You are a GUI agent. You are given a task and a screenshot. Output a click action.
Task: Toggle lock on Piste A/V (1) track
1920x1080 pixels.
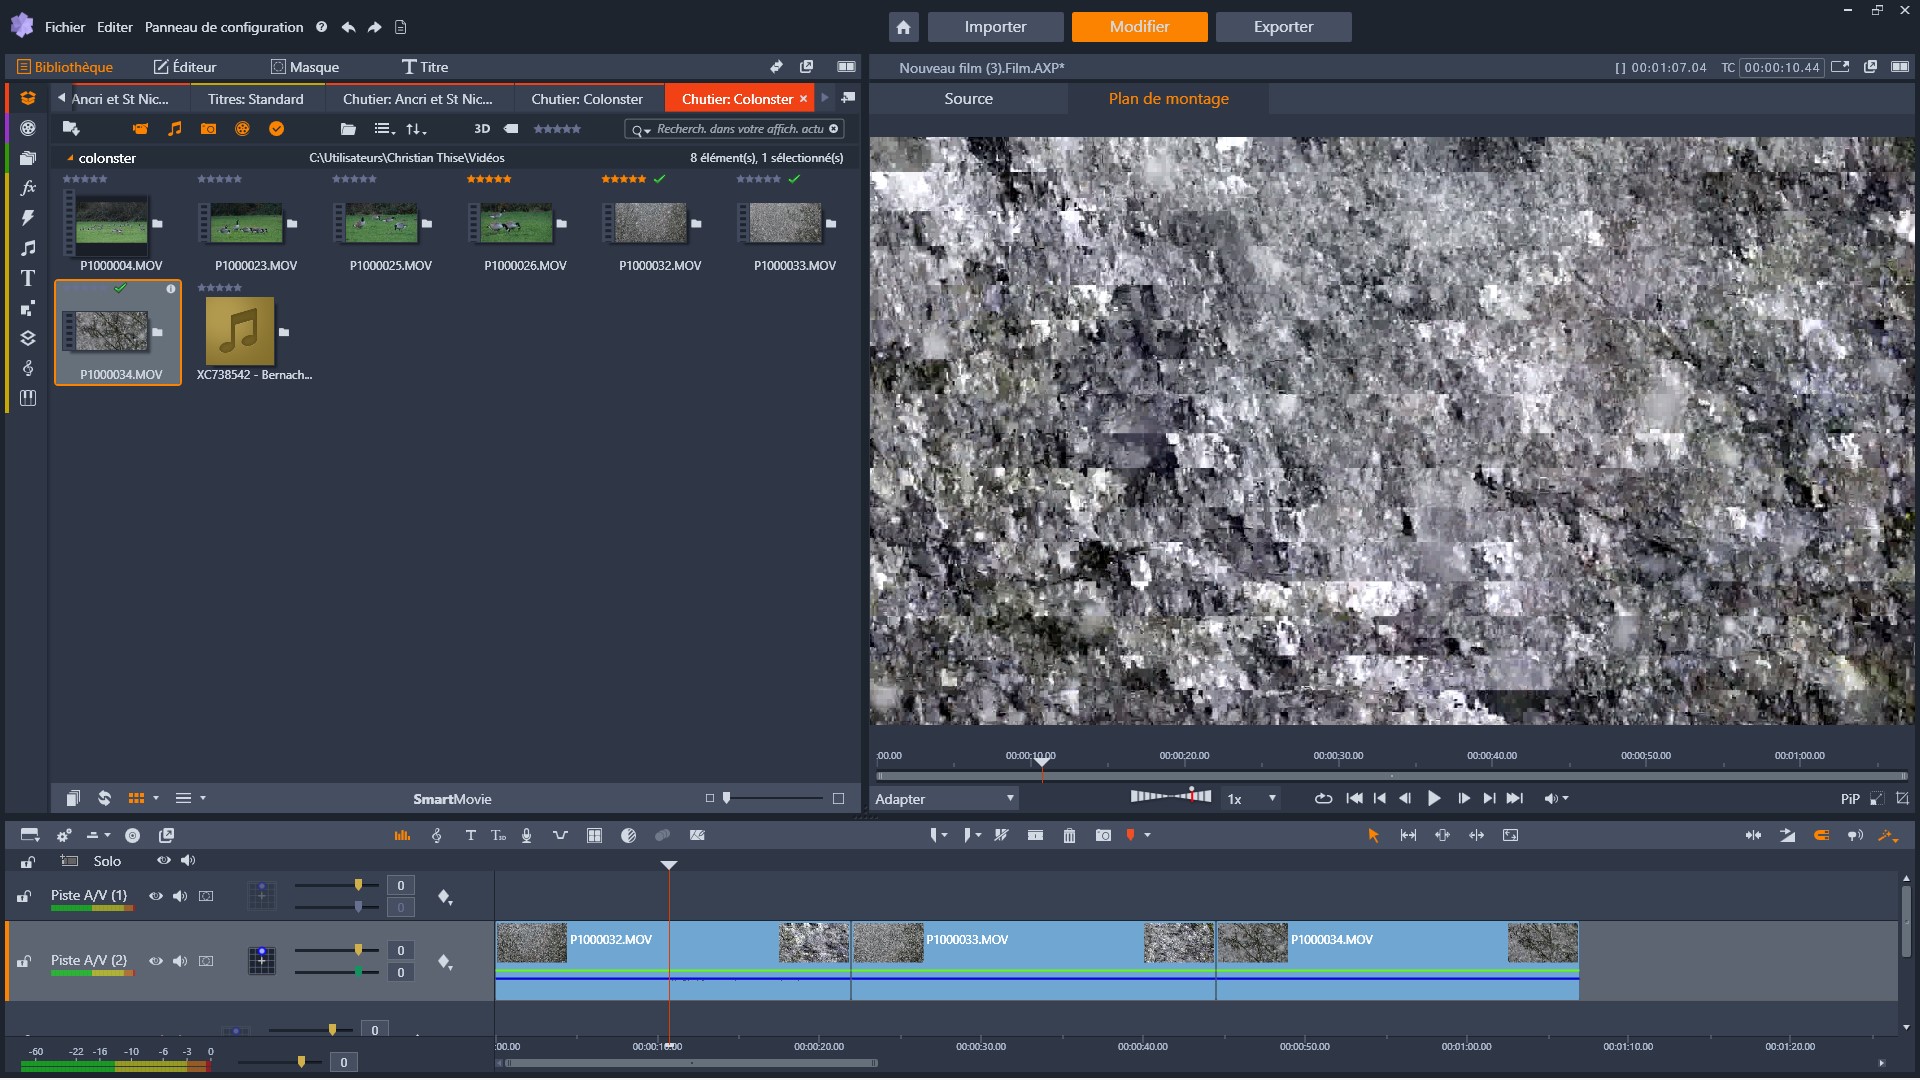point(24,897)
